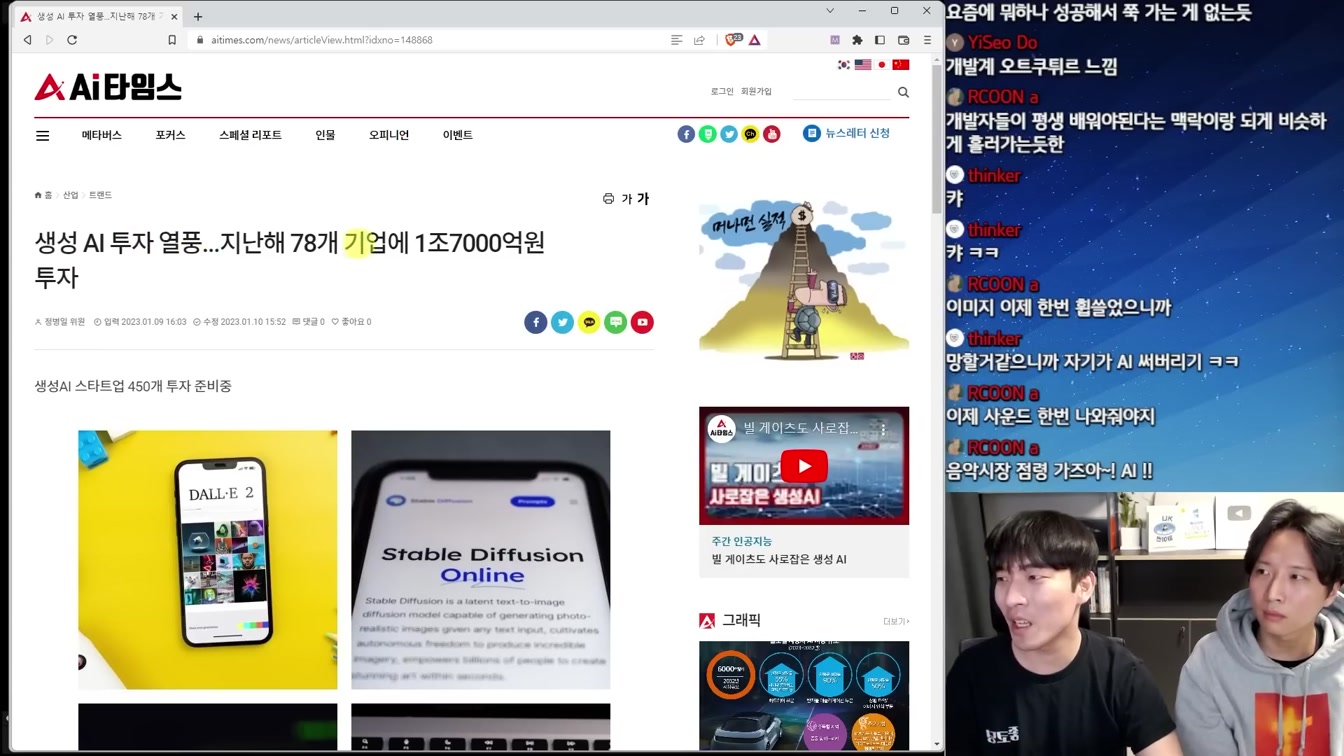Viewport: 1344px width, 756px height.
Task: Open the DALL·E 2 phone image
Action: (208, 560)
